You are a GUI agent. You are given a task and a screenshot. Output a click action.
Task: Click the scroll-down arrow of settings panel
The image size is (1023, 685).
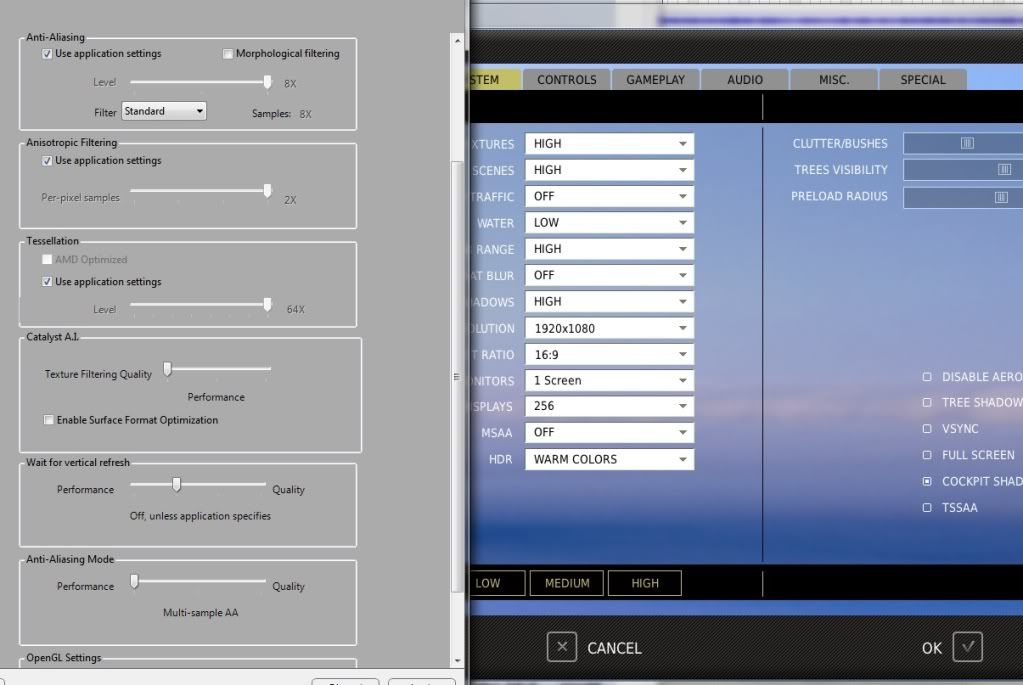point(458,661)
